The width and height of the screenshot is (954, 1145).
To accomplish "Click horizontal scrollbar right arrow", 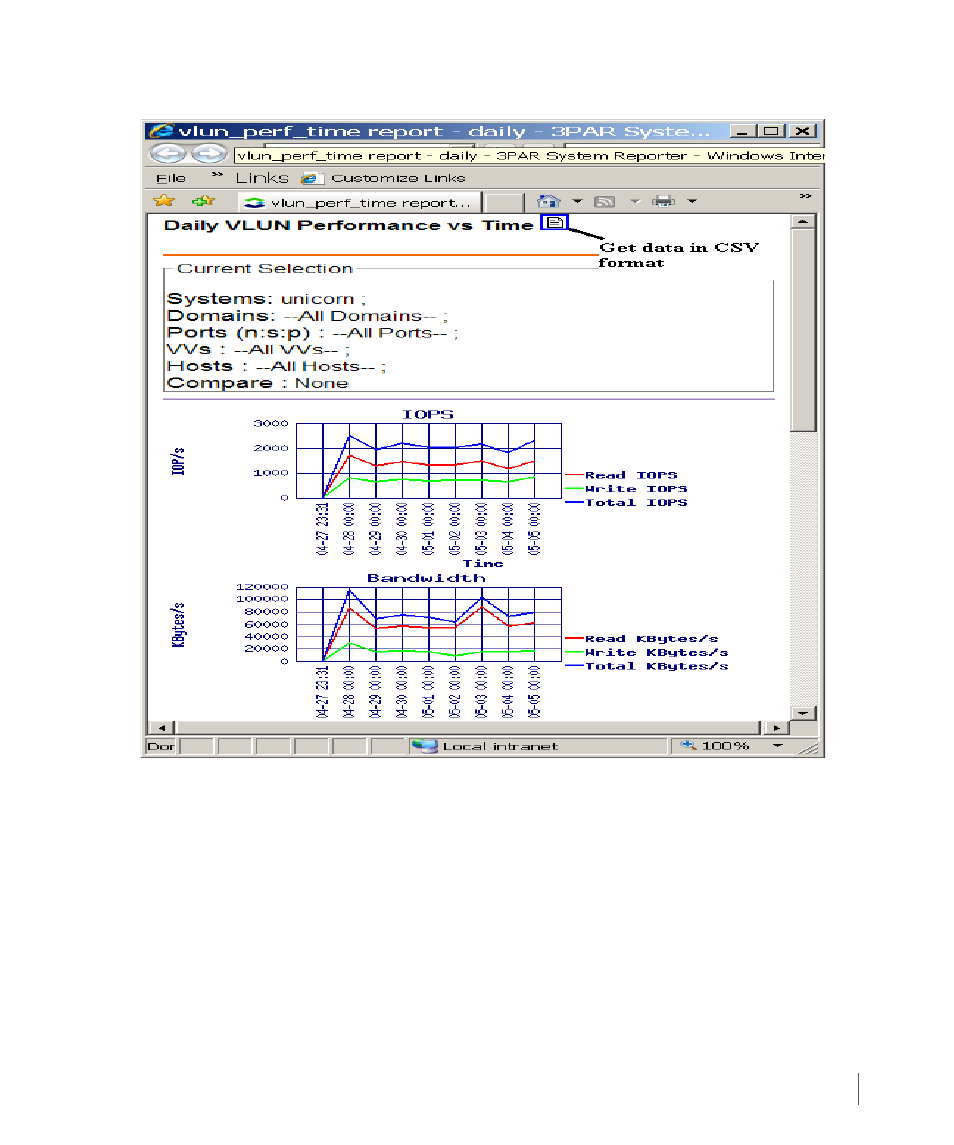I will click(x=776, y=727).
